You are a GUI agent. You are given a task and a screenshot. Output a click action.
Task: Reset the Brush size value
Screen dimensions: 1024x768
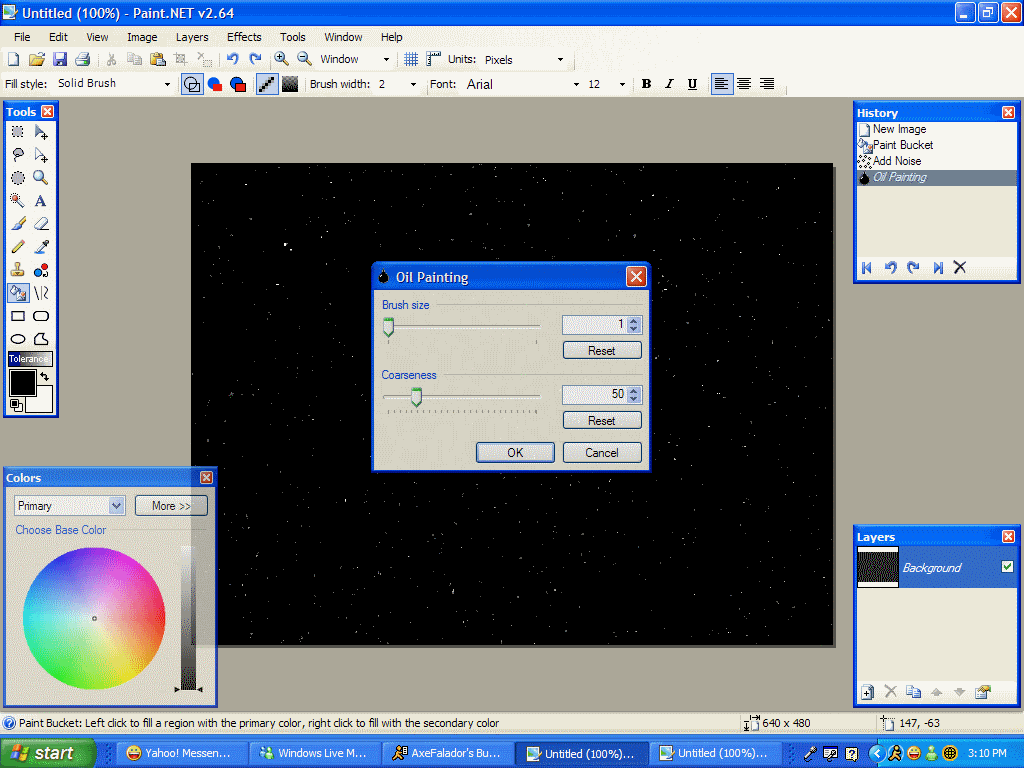pyautogui.click(x=601, y=351)
